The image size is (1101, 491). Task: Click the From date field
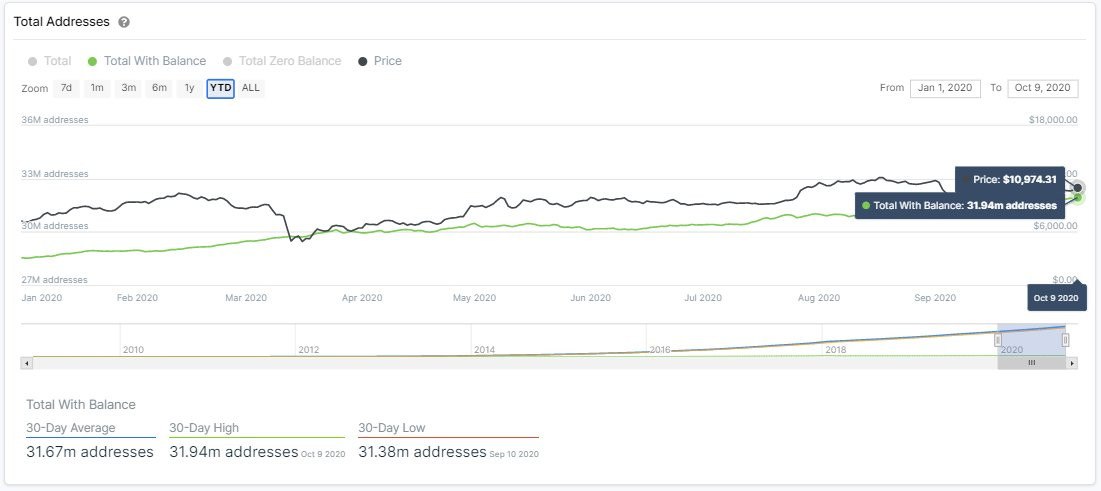(945, 88)
